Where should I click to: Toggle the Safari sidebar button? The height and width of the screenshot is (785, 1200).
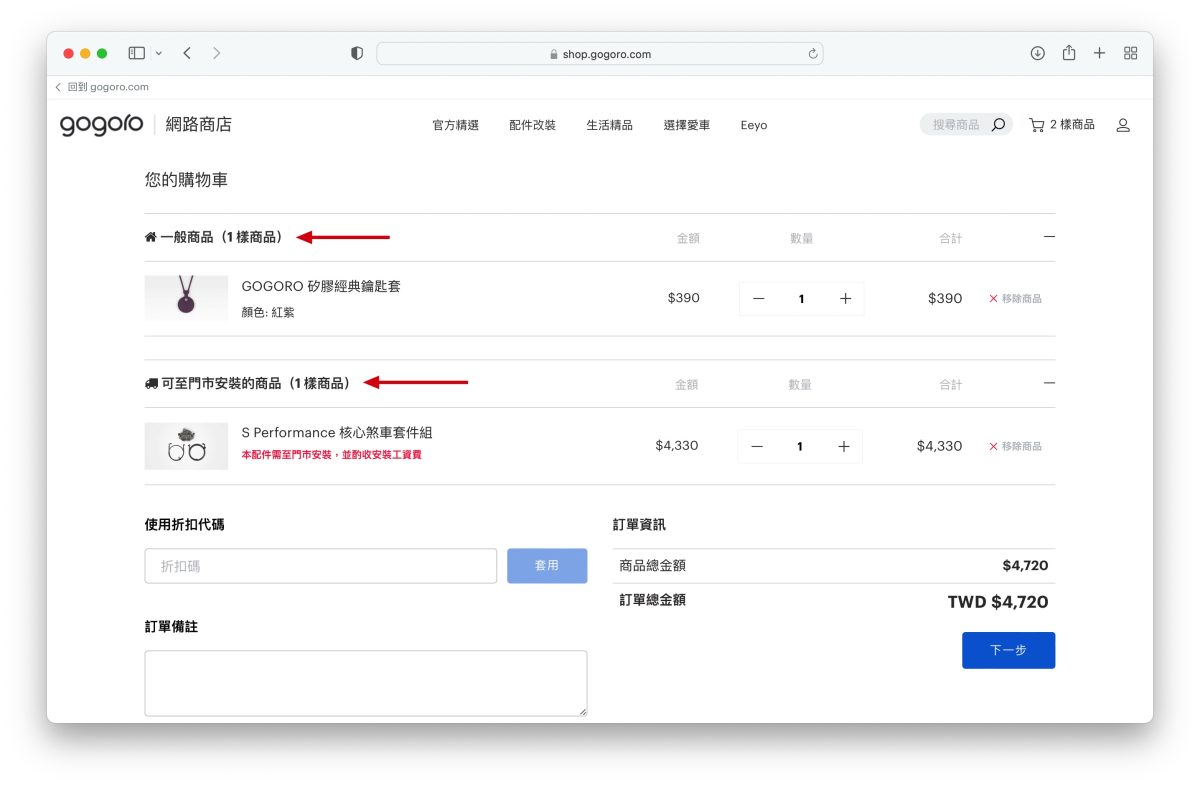[137, 53]
